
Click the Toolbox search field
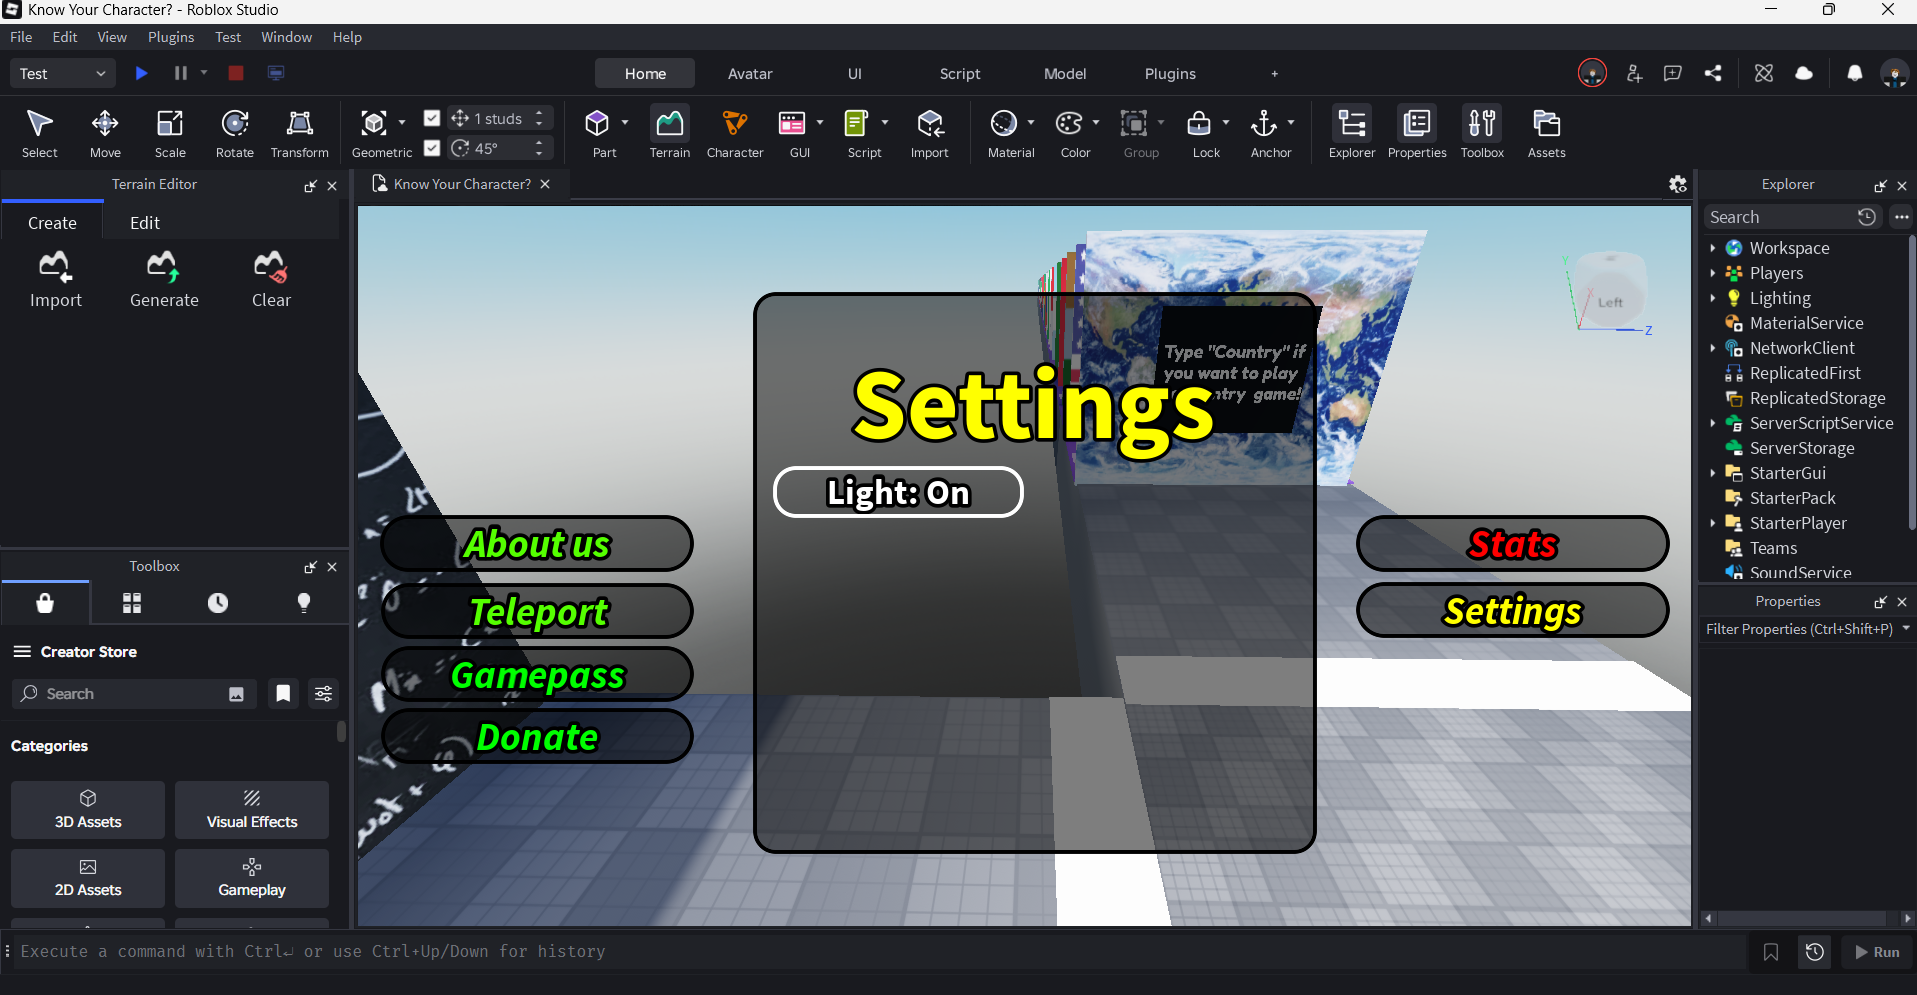click(x=134, y=694)
